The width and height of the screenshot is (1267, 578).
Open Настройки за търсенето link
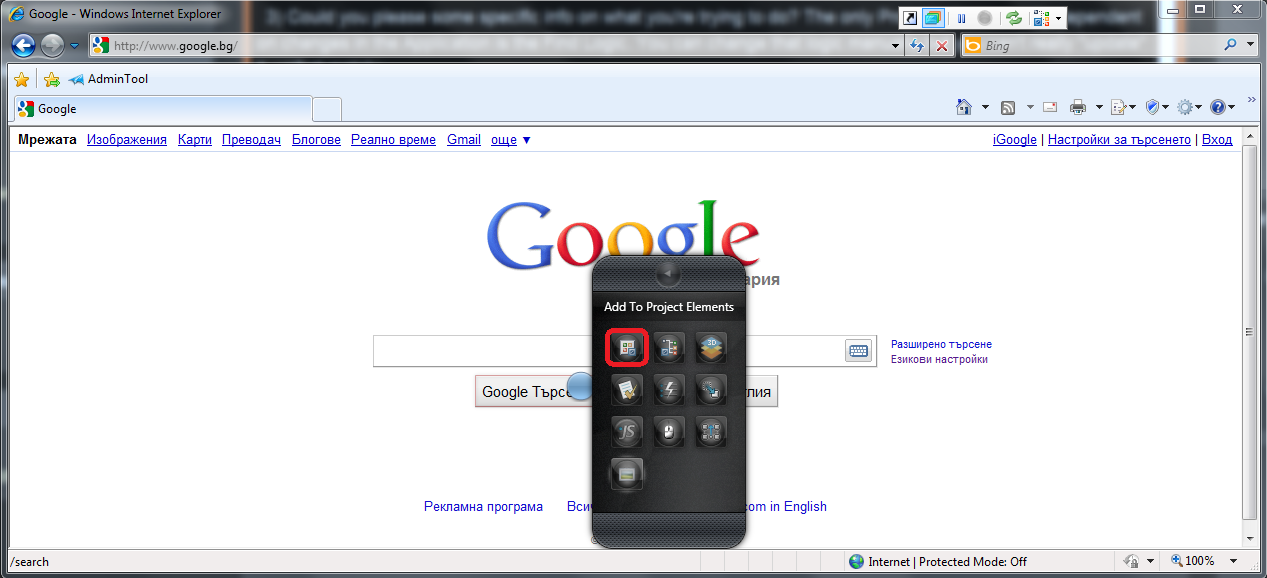click(x=1119, y=140)
